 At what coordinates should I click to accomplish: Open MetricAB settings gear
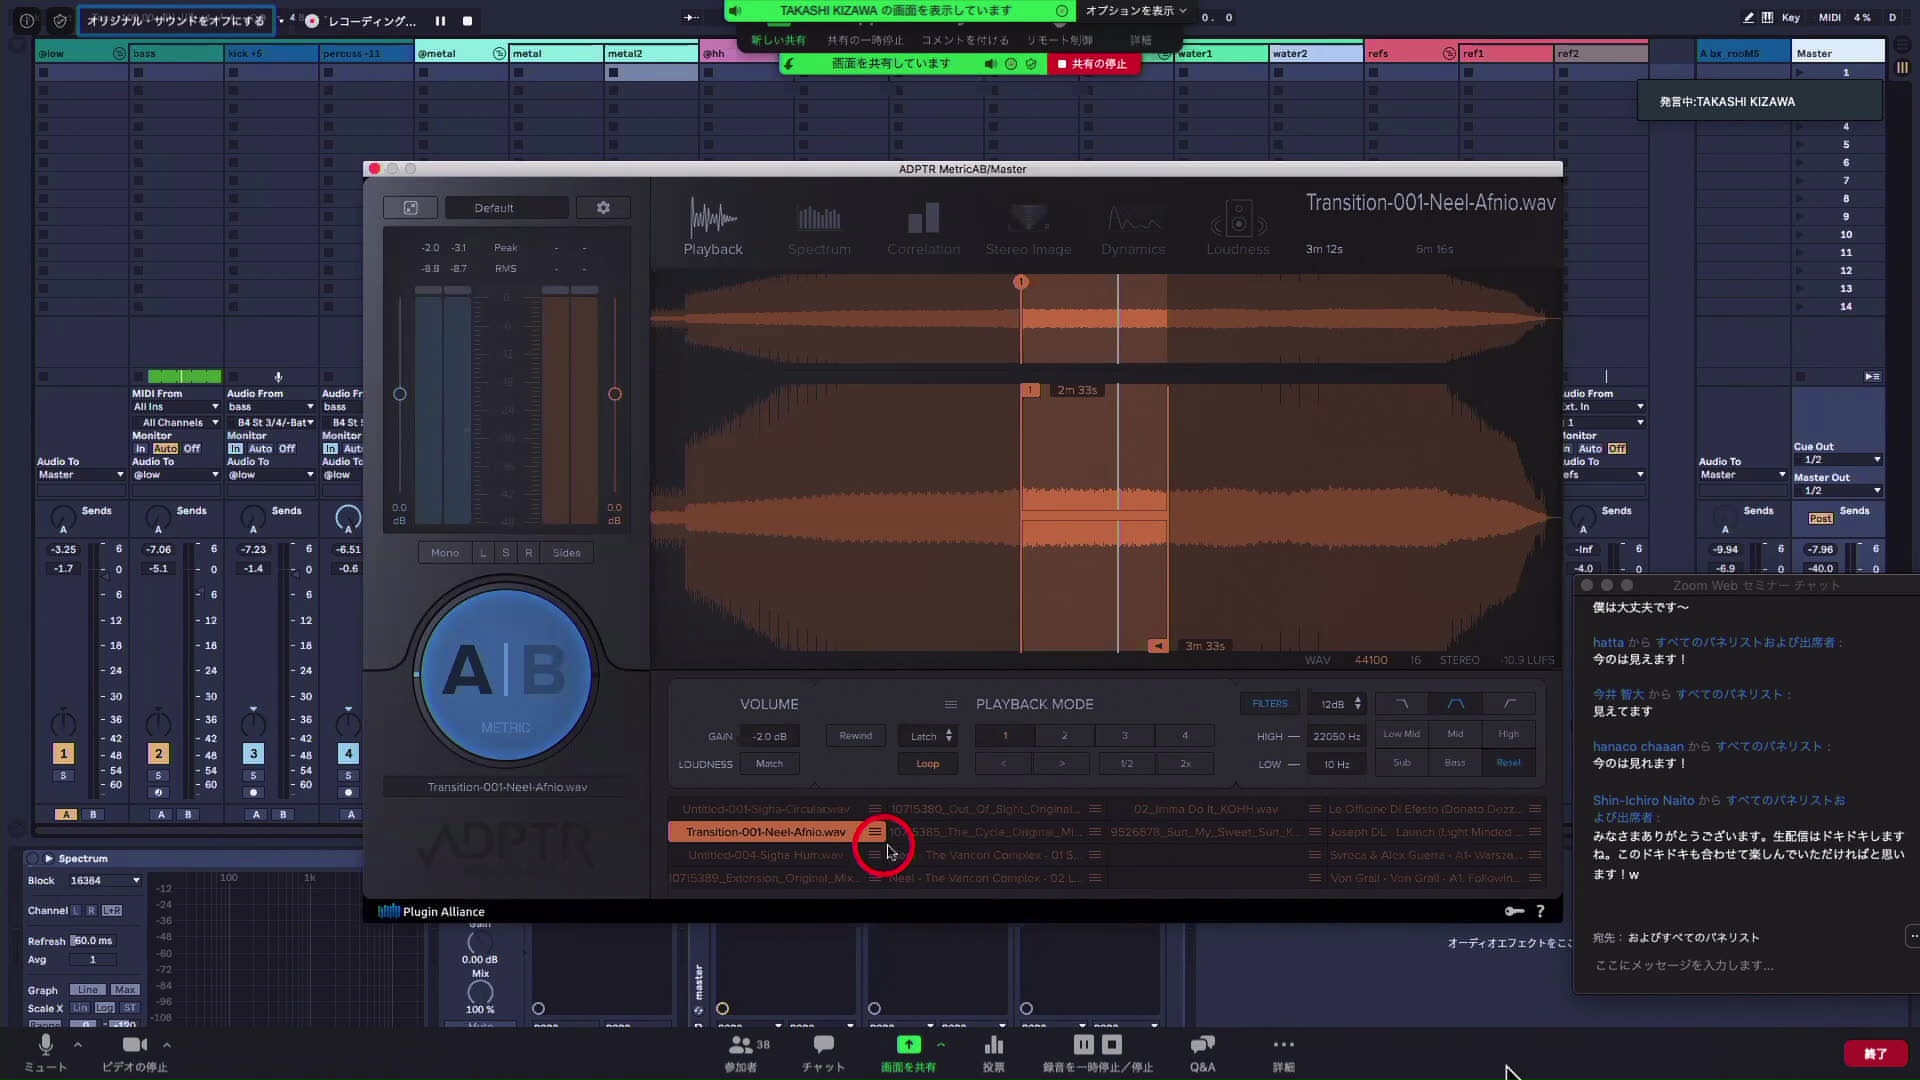[603, 208]
